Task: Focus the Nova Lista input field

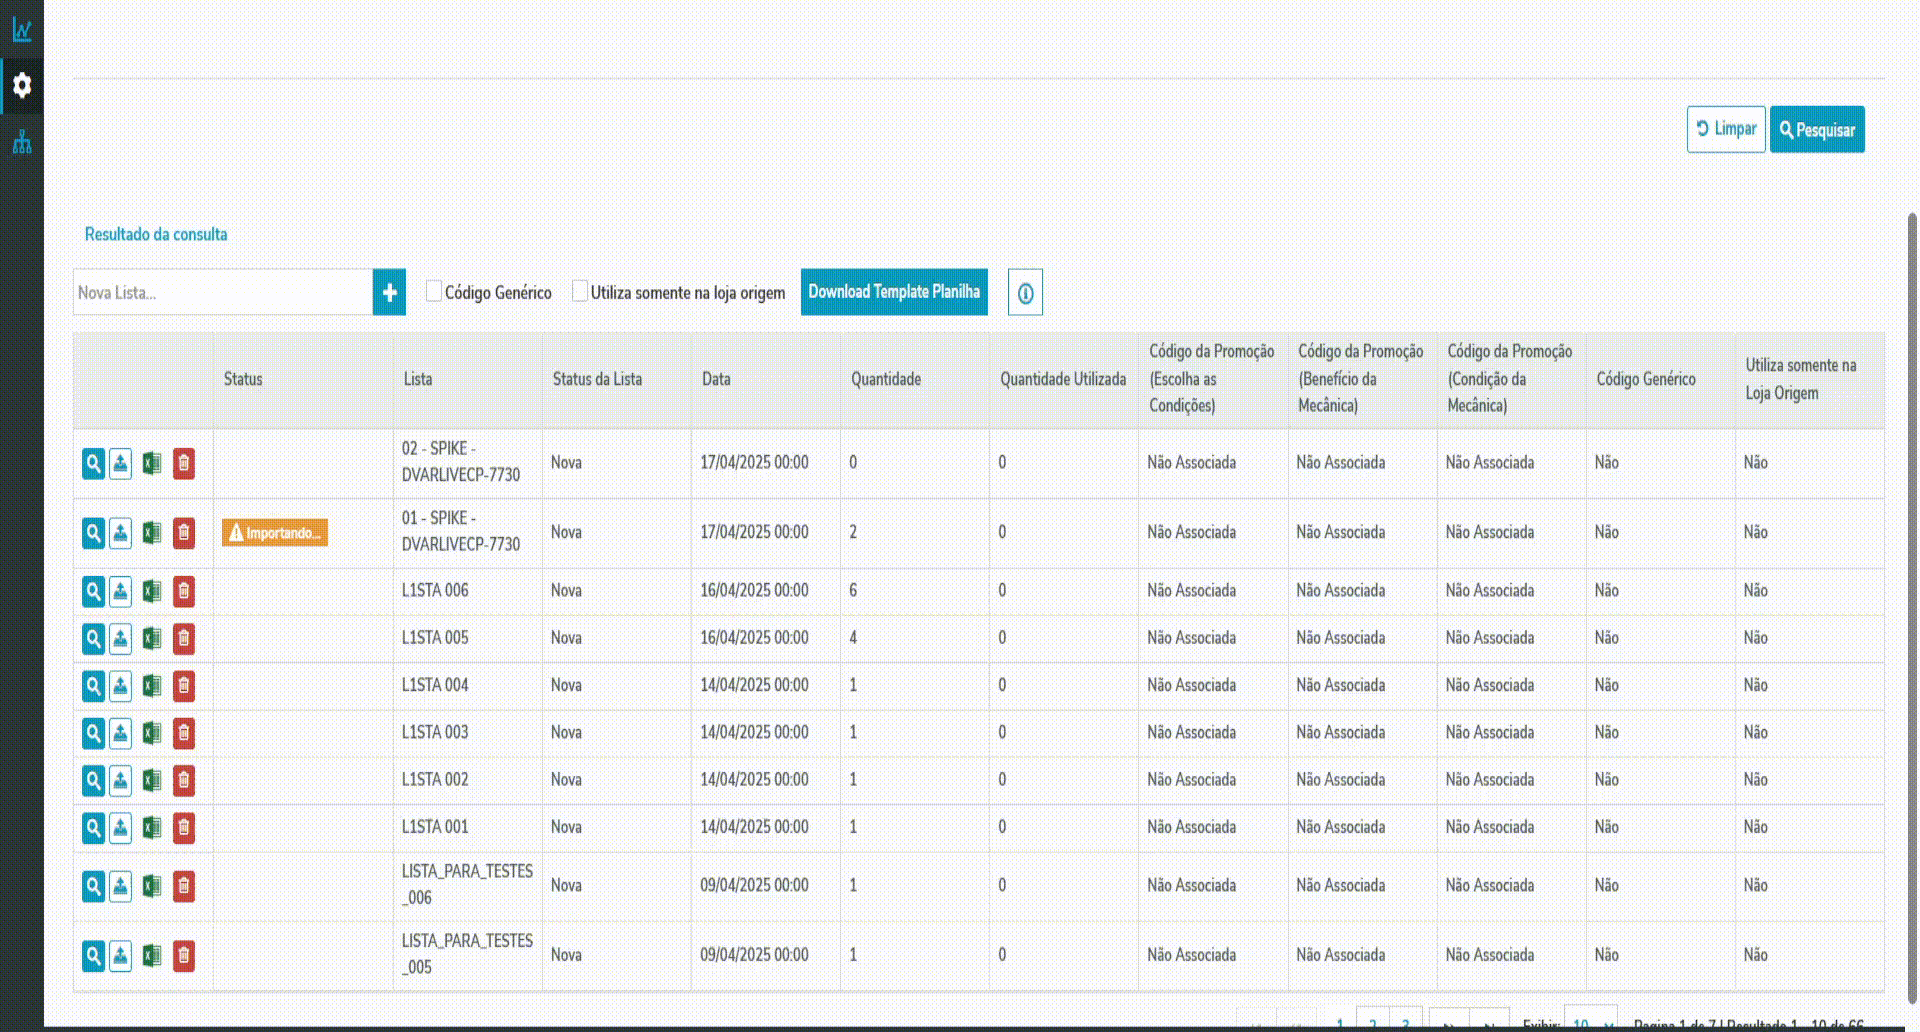Action: tap(223, 292)
